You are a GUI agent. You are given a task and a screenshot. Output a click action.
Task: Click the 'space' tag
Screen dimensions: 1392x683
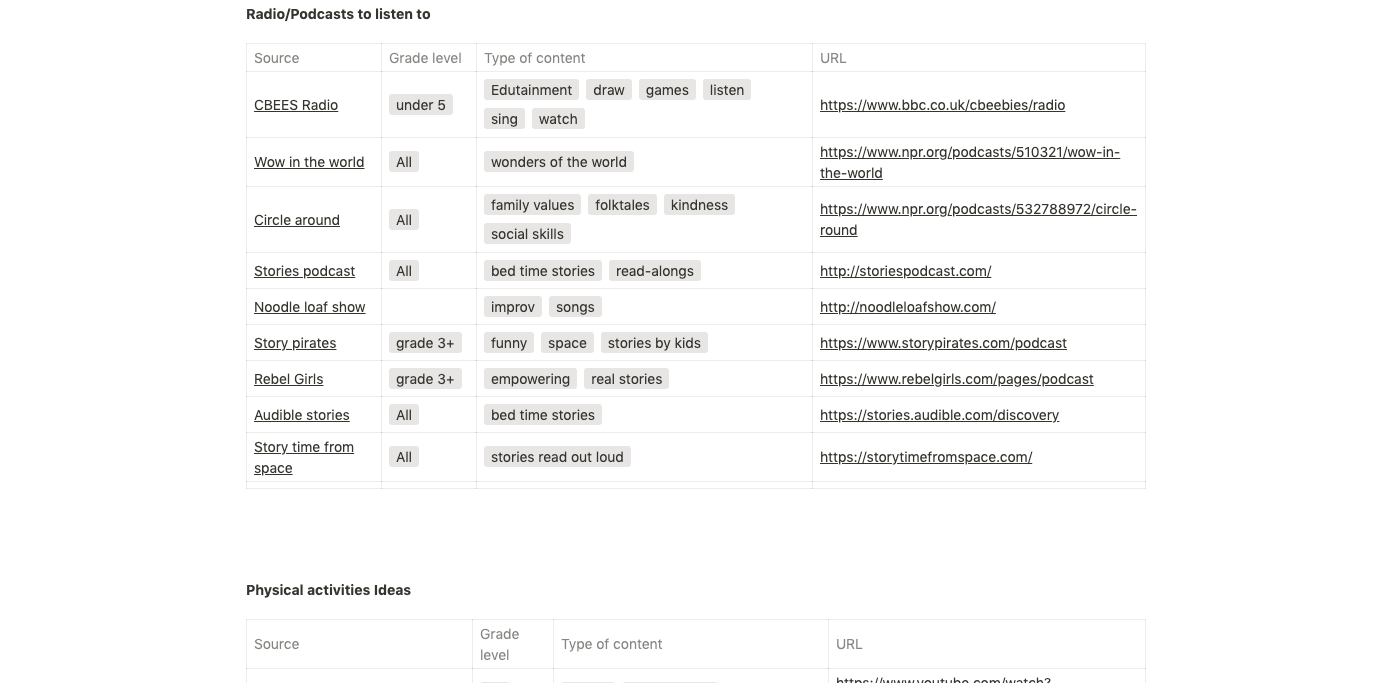coord(567,343)
